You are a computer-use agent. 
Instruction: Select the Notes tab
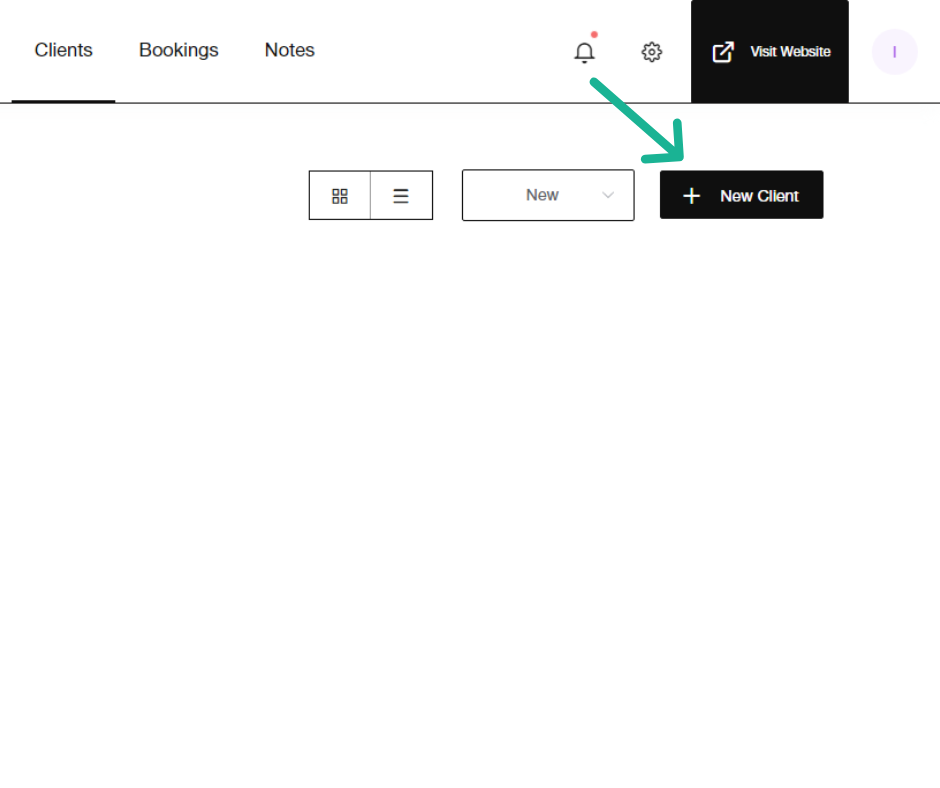click(290, 50)
